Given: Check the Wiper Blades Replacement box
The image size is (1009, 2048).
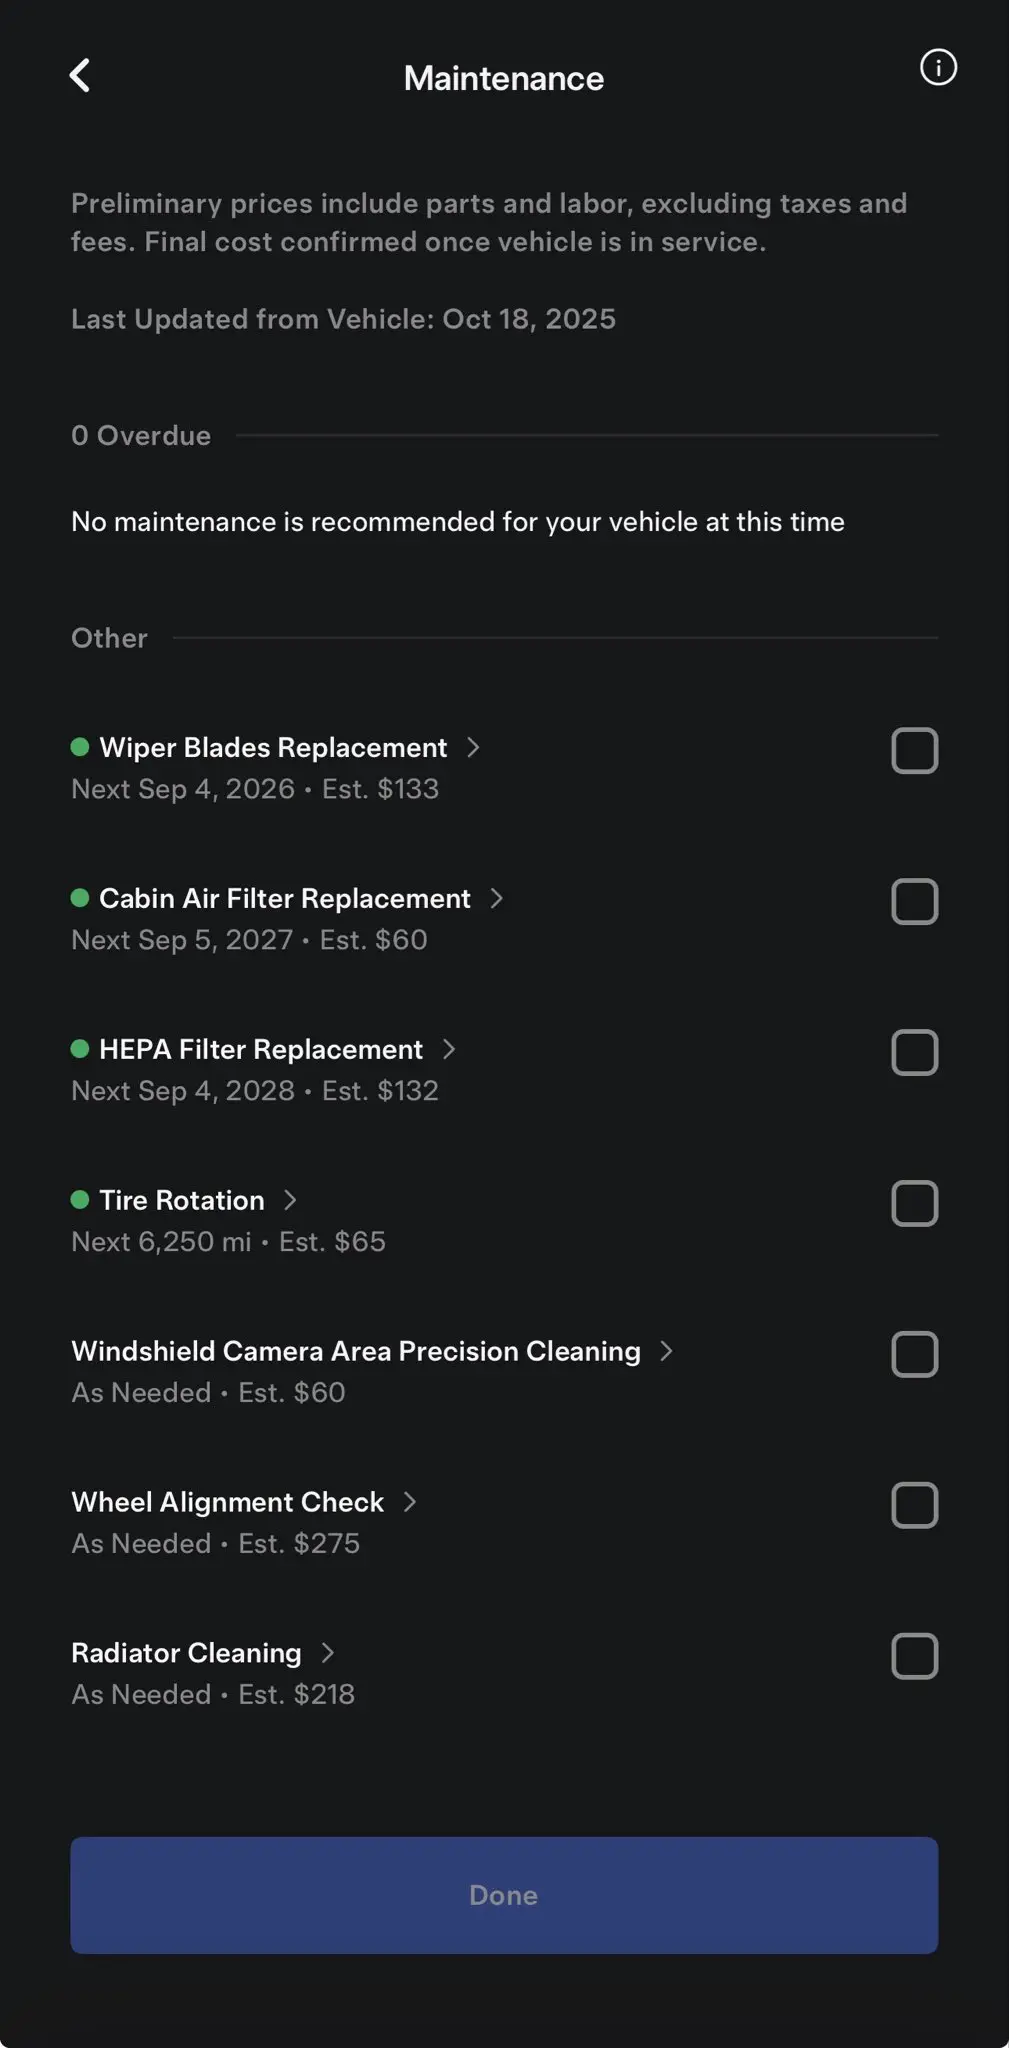Looking at the screenshot, I should point(914,751).
